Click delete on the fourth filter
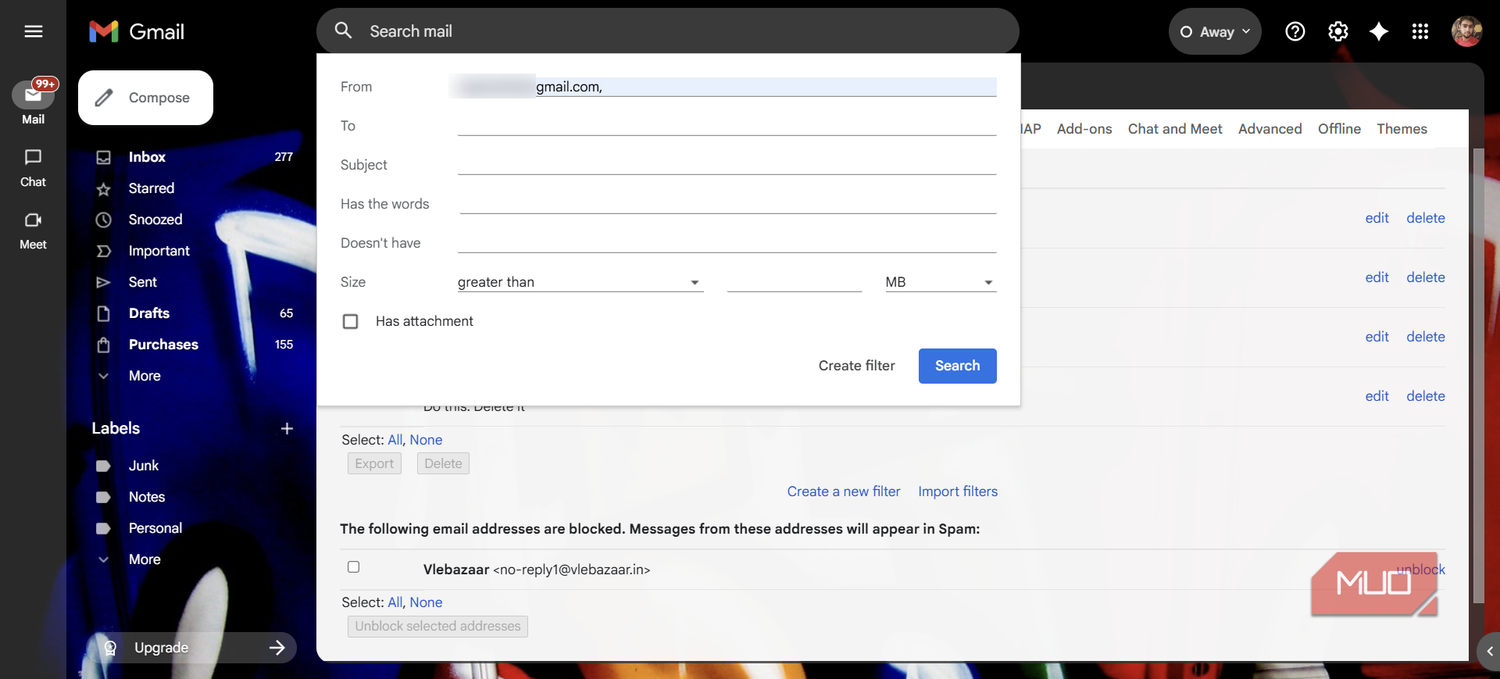The image size is (1500, 679). pyautogui.click(x=1425, y=396)
